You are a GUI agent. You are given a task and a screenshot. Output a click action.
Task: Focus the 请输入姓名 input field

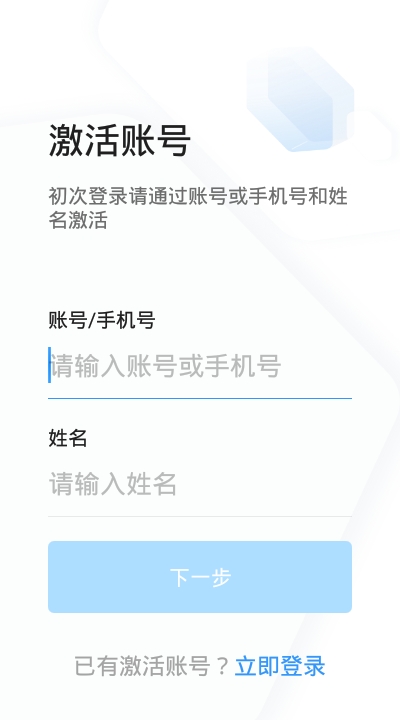pyautogui.click(x=200, y=484)
